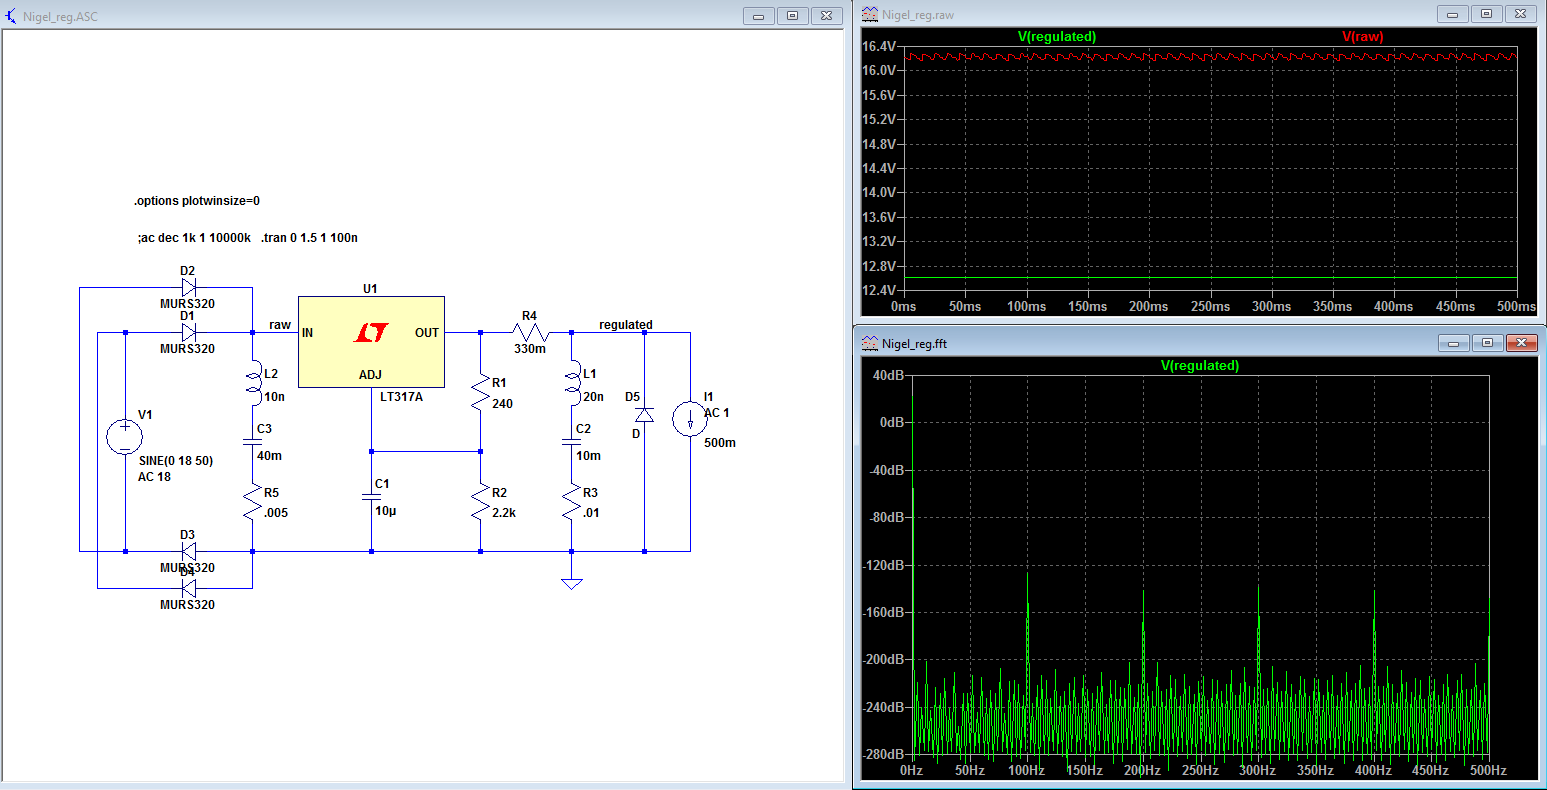
Task: Minimize the Nigel_reg.fft window
Action: (x=1454, y=343)
